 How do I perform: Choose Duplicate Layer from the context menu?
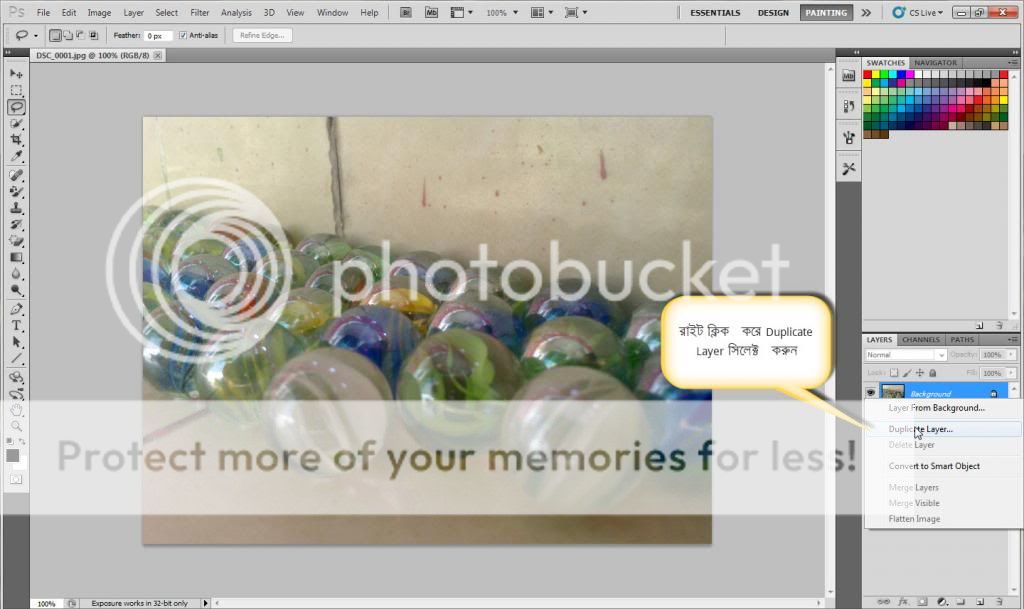tap(921, 429)
